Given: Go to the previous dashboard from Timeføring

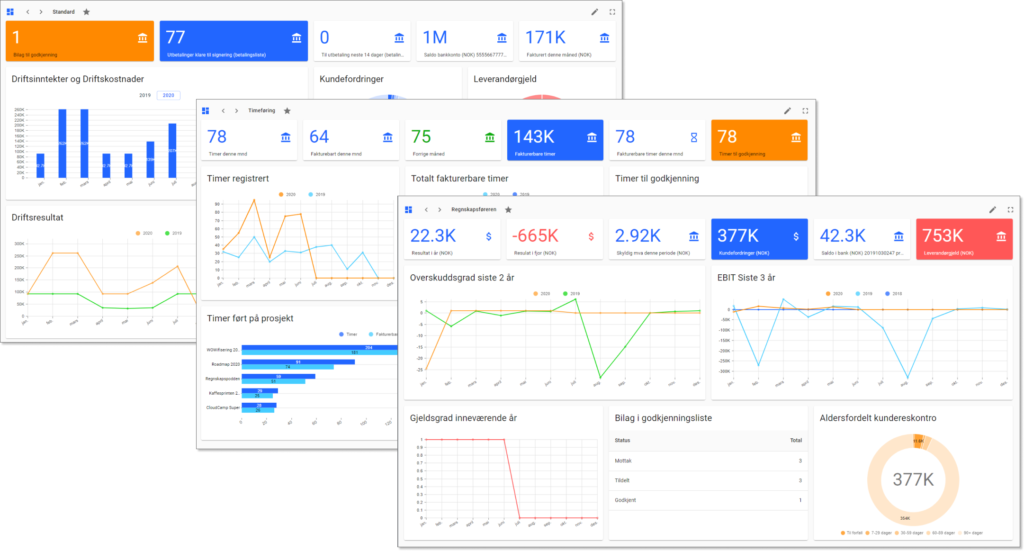Looking at the screenshot, I should click(x=222, y=111).
